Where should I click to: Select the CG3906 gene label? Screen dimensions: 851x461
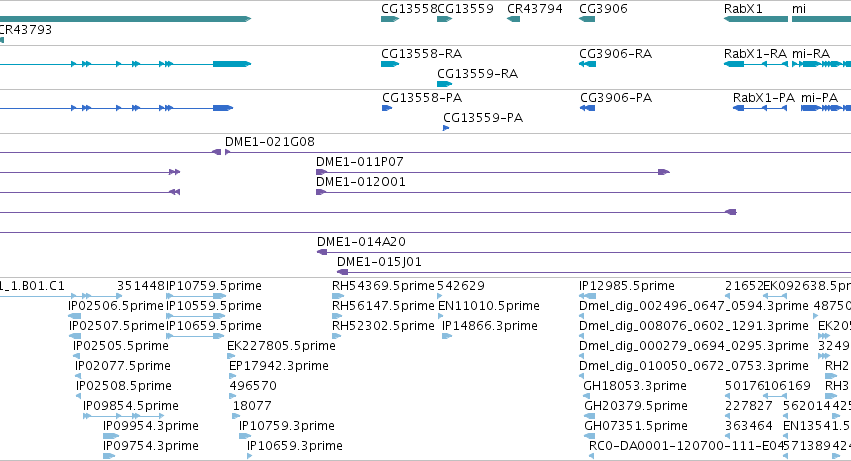coord(603,9)
